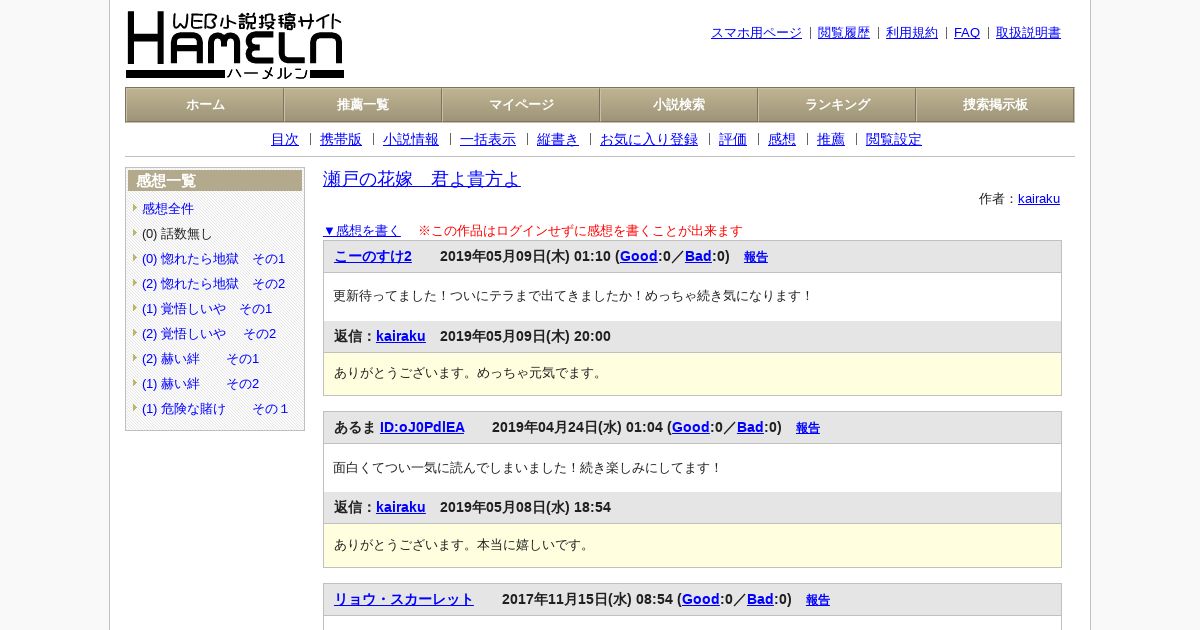Image resolution: width=1200 pixels, height=630 pixels.
Task: Vote Good on こーのすけ2's comment
Action: [x=639, y=257]
